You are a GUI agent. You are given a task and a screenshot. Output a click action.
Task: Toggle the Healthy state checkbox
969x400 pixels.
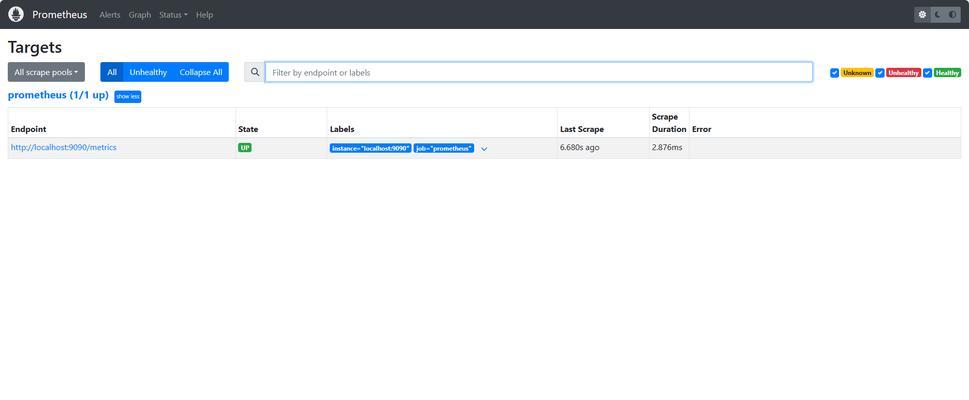[x=927, y=73]
